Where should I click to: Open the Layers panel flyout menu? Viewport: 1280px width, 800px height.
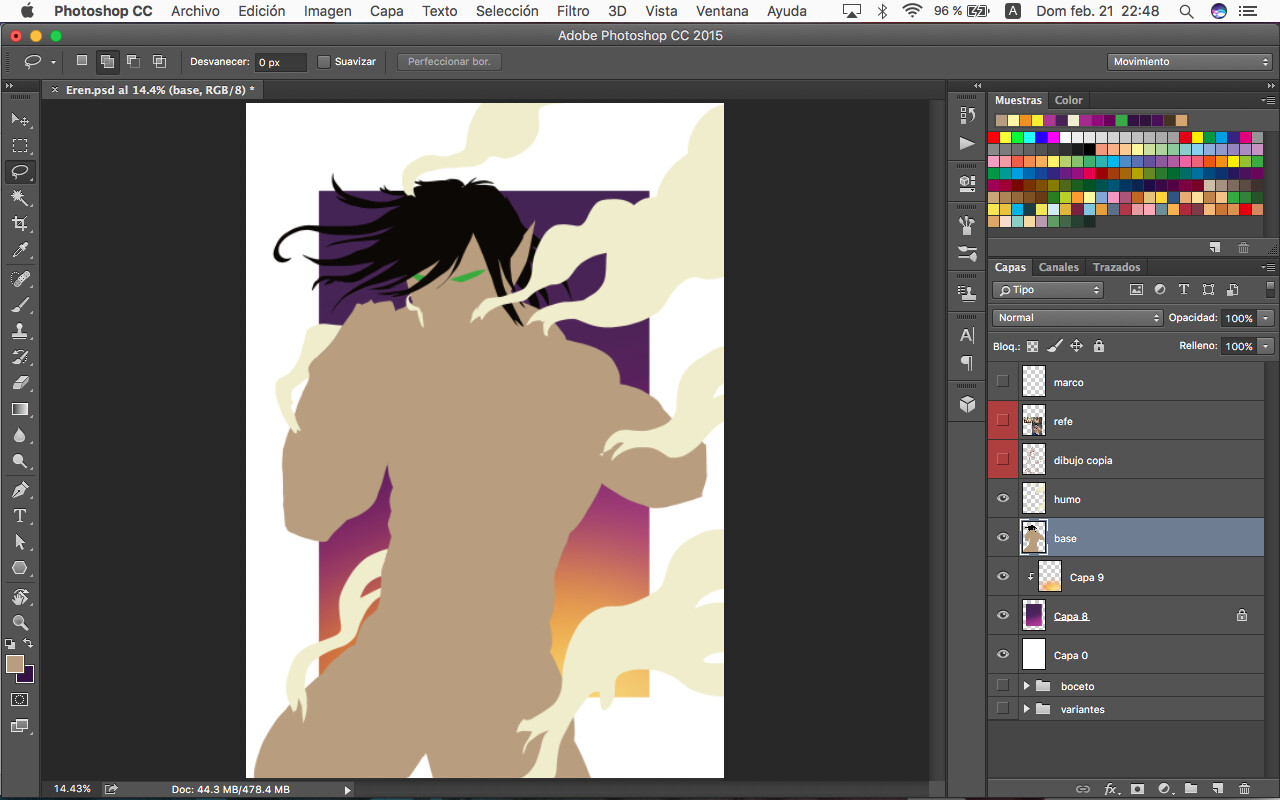[x=1268, y=267]
